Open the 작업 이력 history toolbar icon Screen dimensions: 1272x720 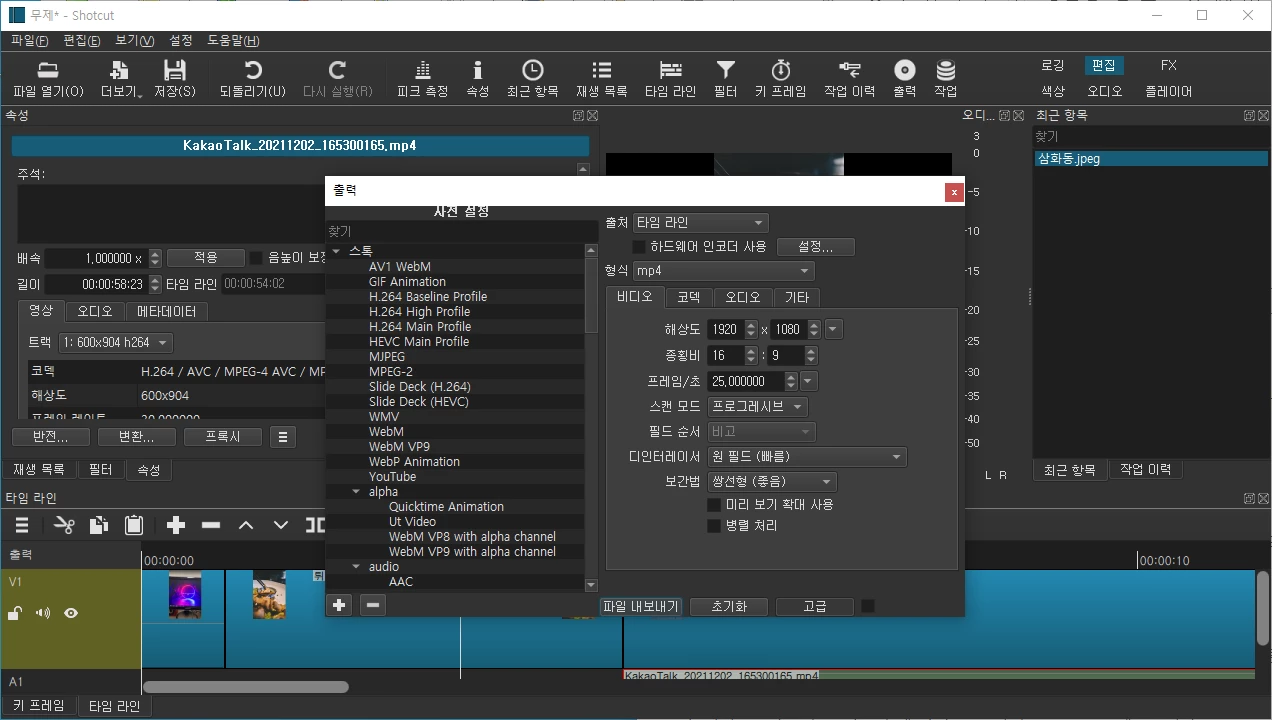click(x=848, y=78)
